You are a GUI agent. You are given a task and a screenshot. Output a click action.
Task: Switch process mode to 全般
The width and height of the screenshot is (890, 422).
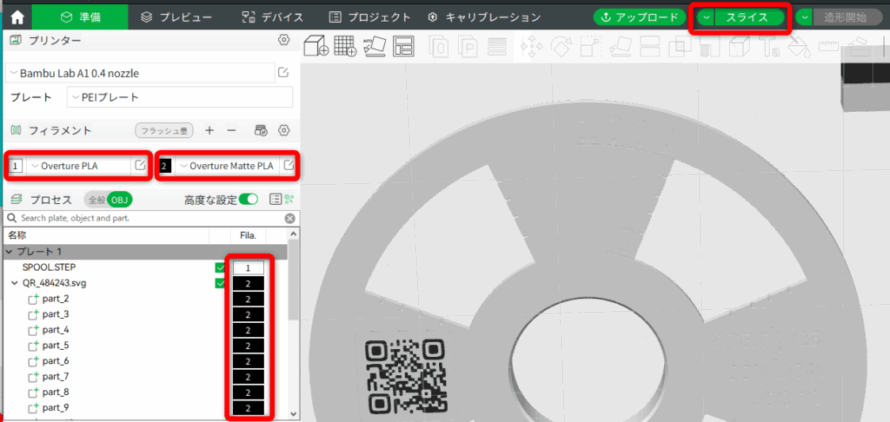(96, 200)
